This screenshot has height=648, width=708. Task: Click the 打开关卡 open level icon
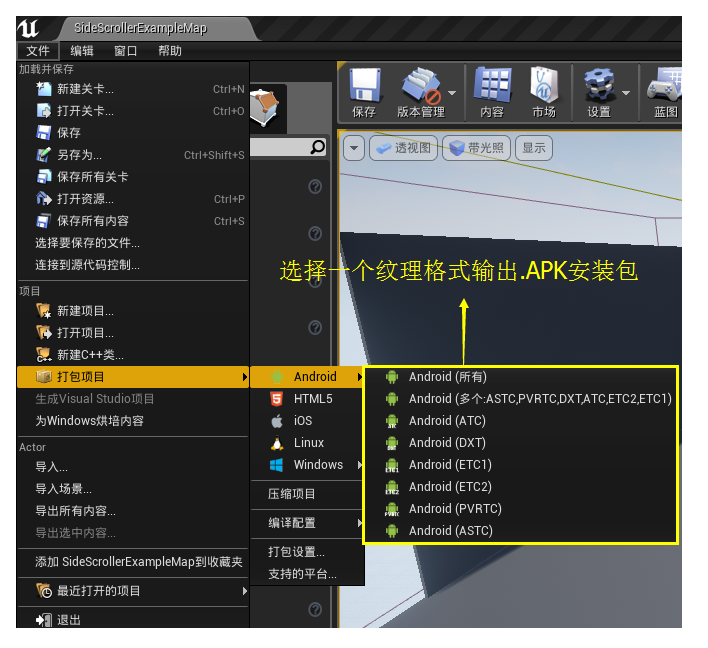coord(44,111)
